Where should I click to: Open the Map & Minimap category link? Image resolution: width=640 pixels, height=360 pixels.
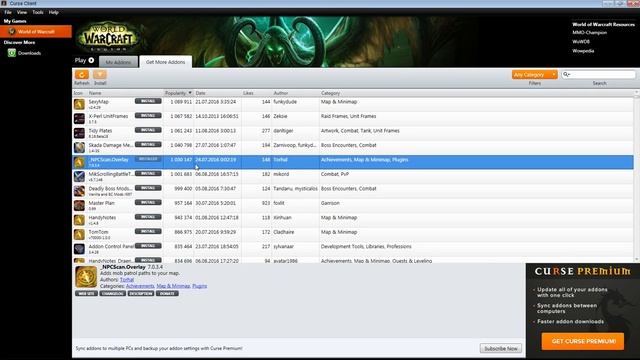[x=173, y=286]
